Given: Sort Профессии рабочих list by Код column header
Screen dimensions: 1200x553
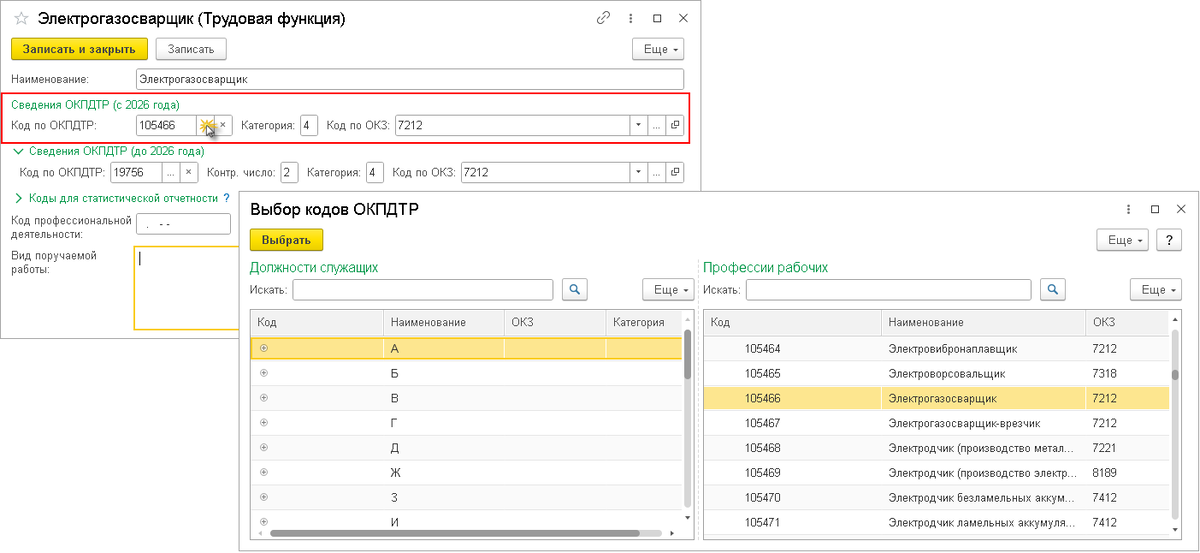Looking at the screenshot, I should [x=792, y=322].
